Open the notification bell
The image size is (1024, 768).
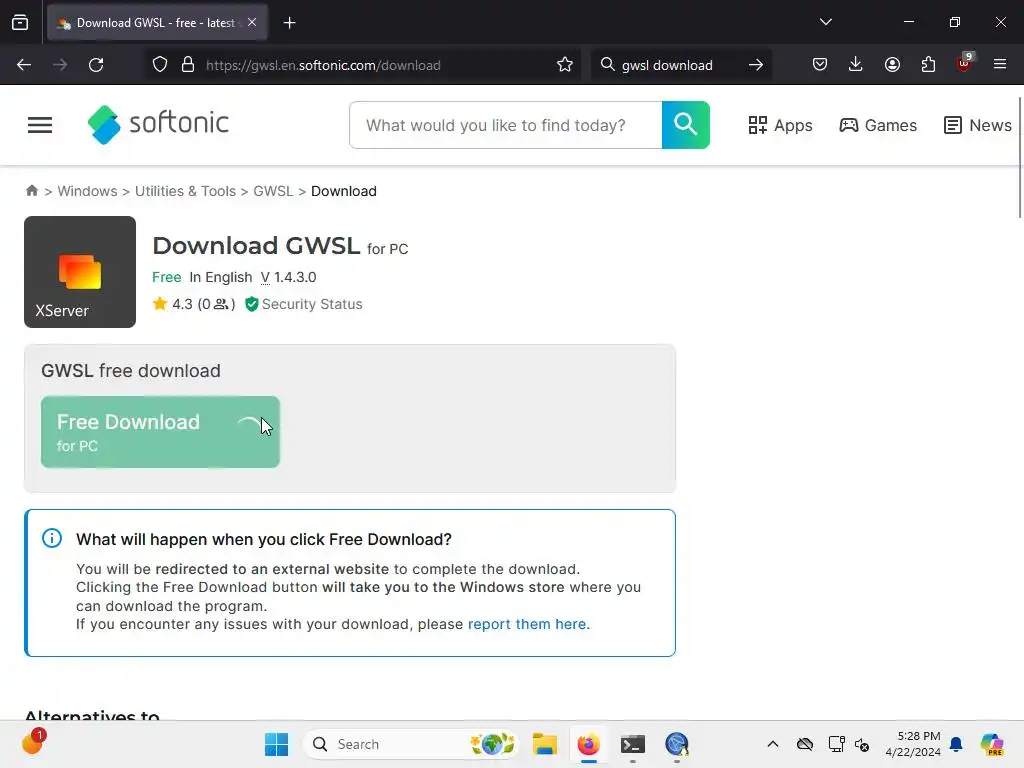click(956, 744)
